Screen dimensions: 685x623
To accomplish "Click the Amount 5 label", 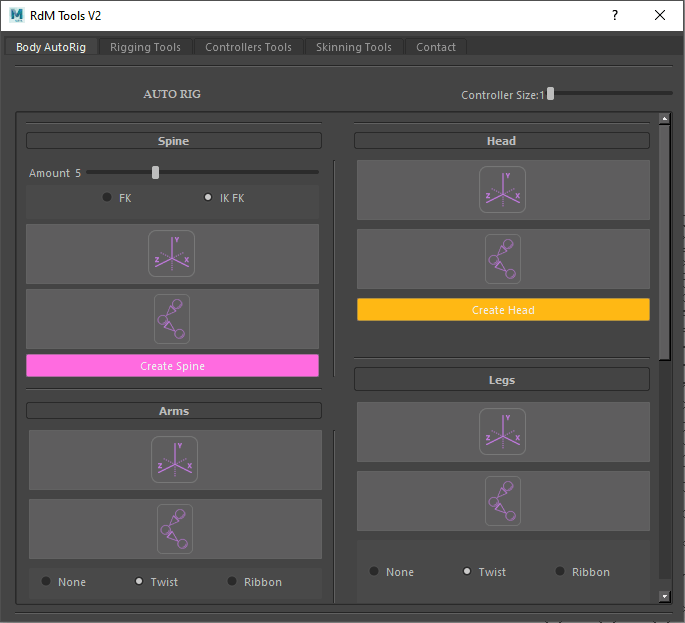I will [x=55, y=173].
